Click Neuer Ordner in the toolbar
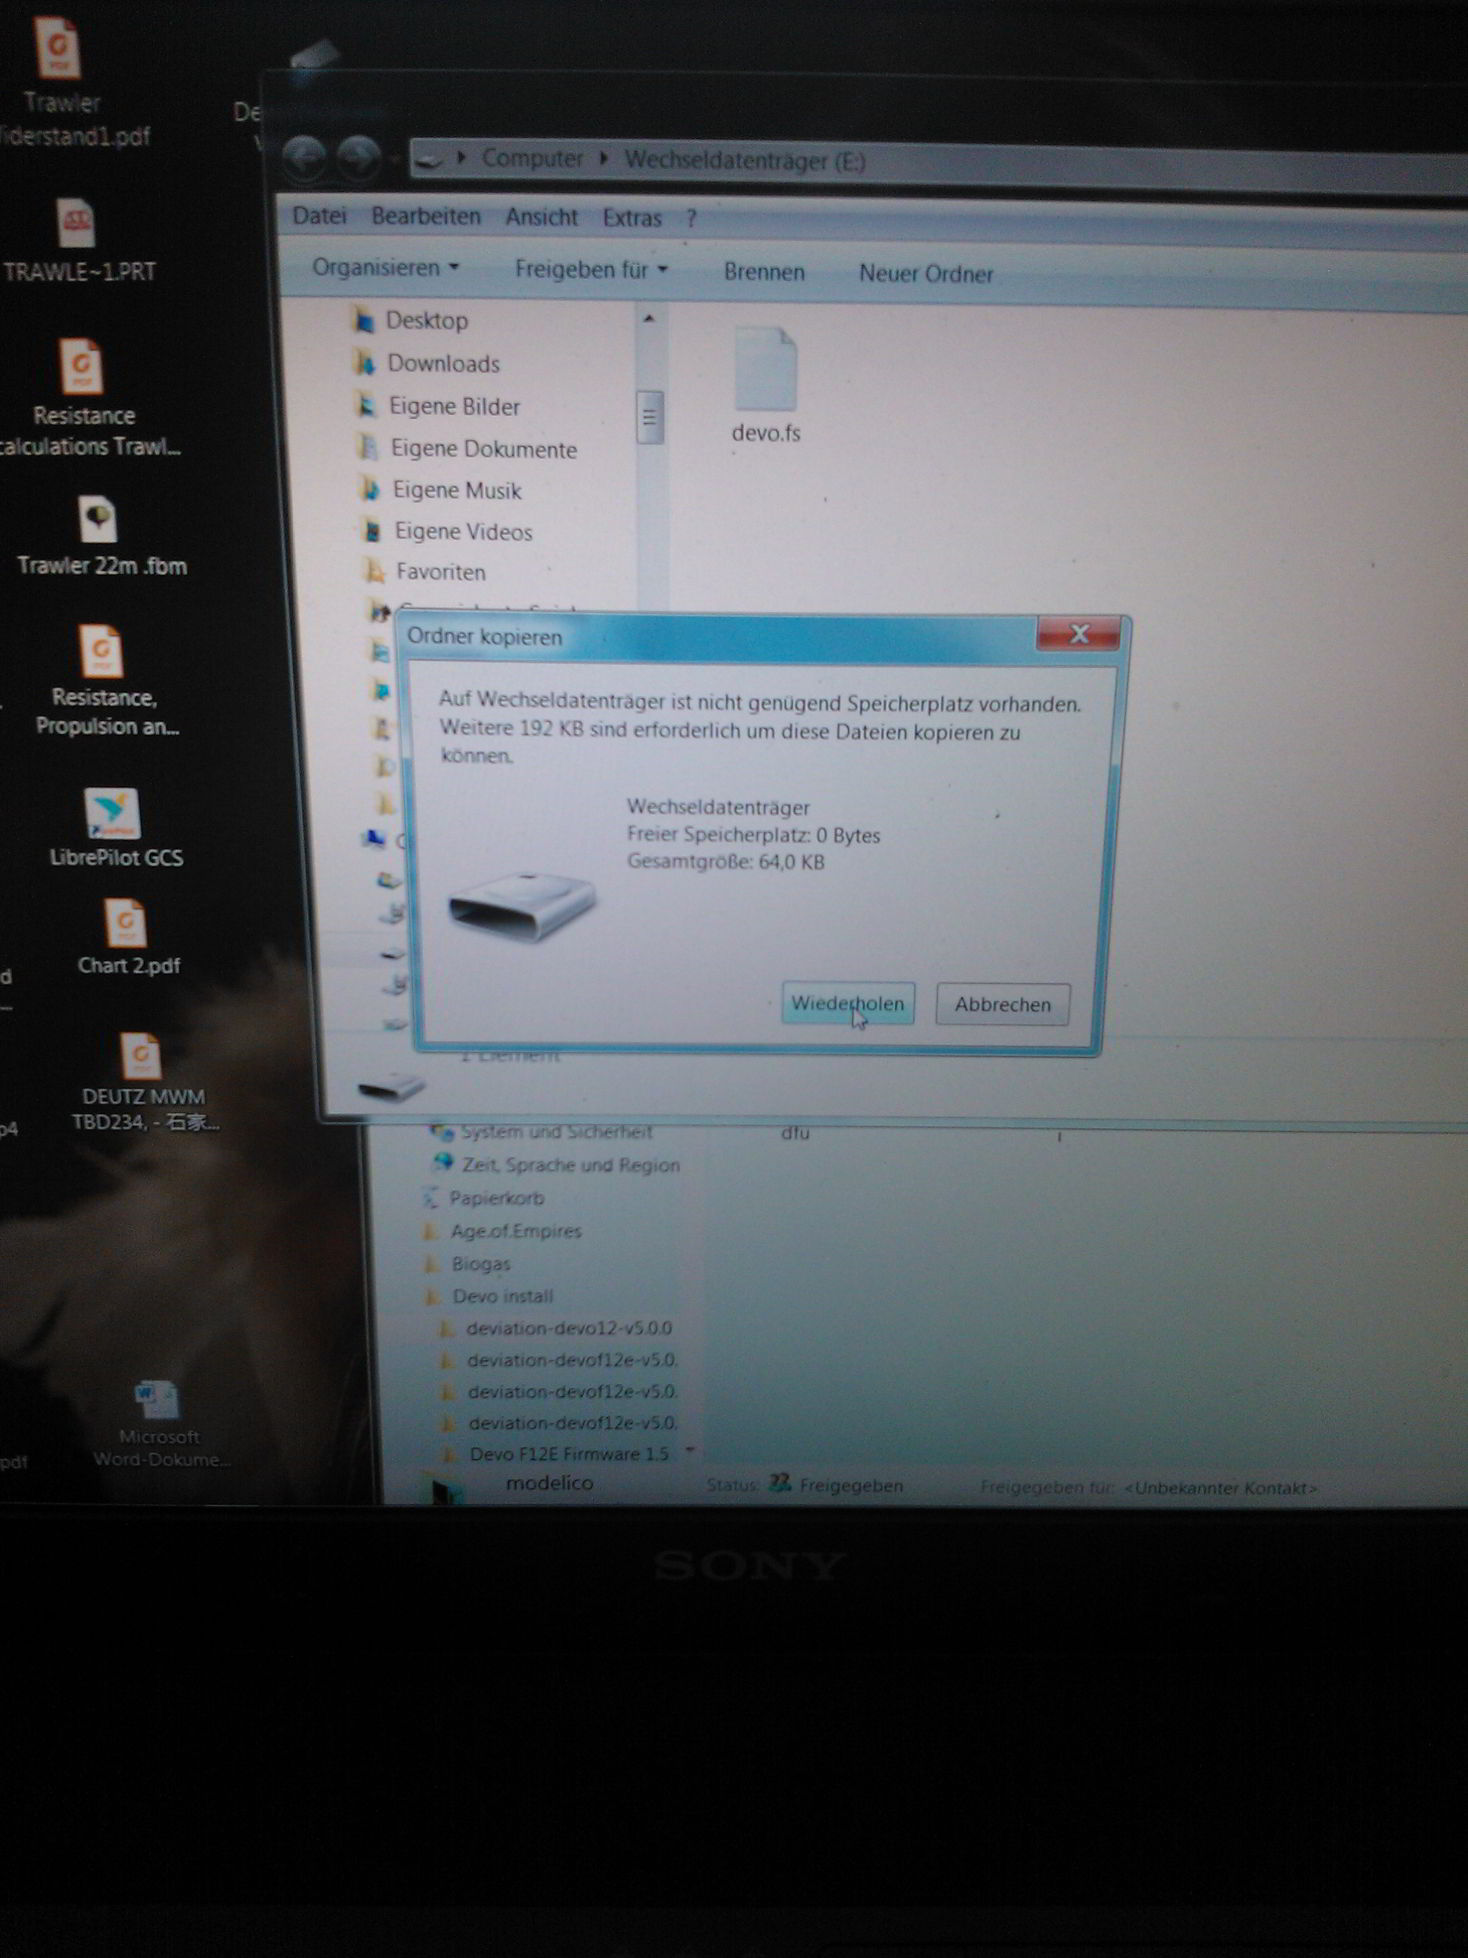The image size is (1468, 1958). click(926, 274)
